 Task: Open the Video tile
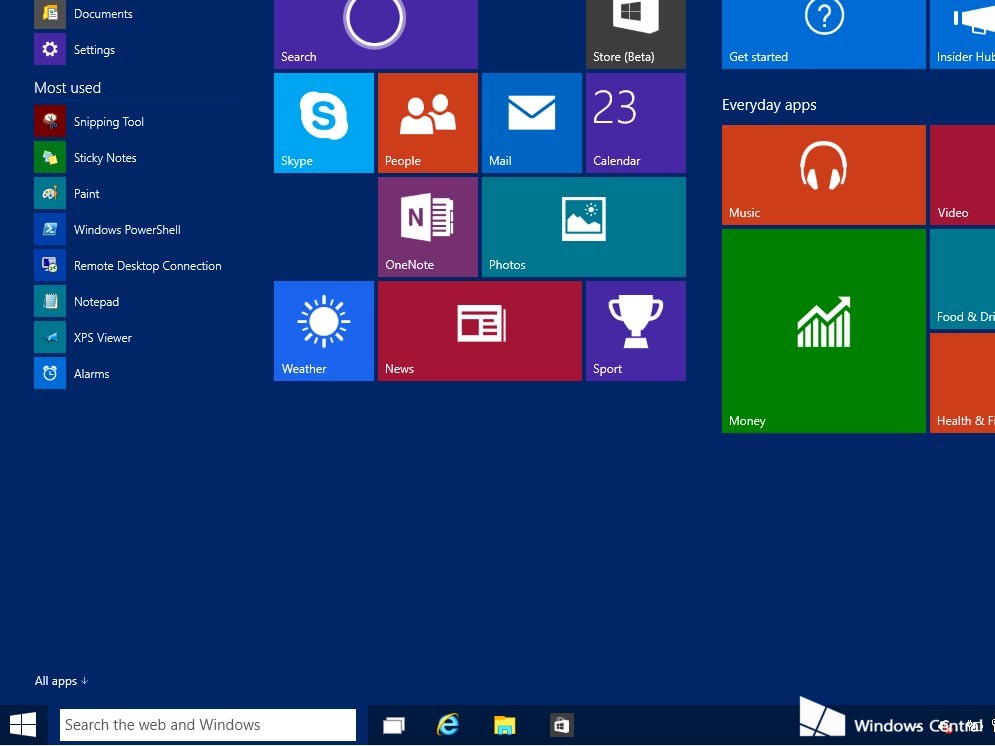tap(963, 175)
